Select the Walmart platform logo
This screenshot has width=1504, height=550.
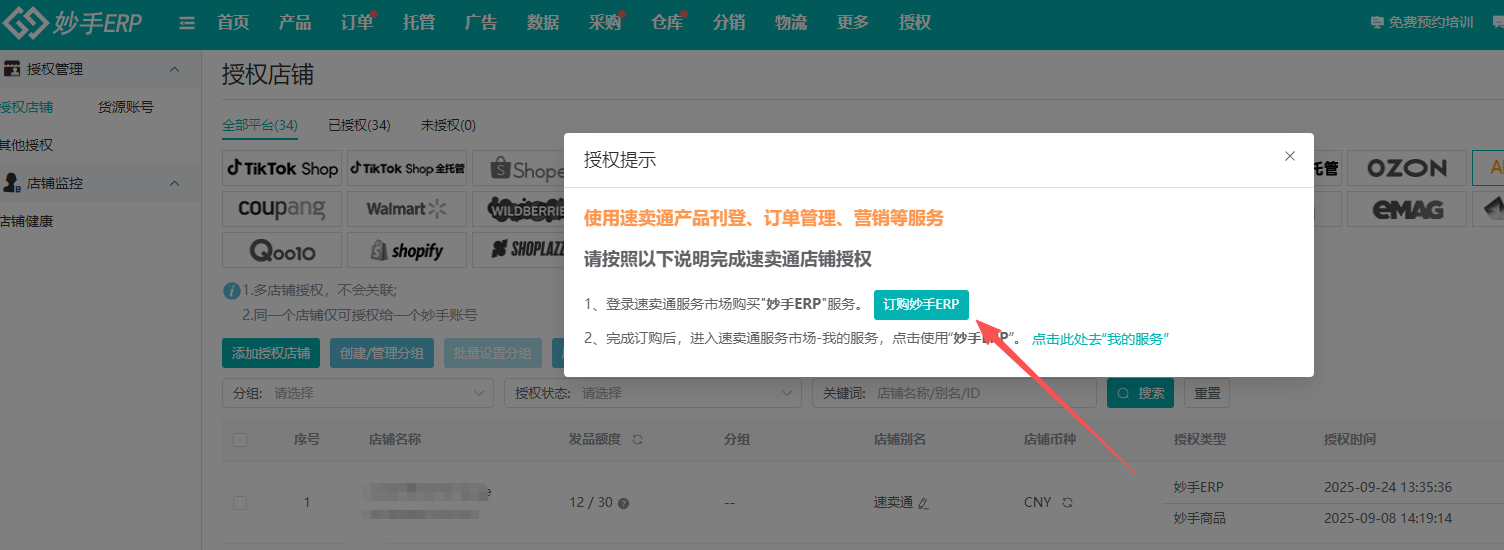pyautogui.click(x=407, y=209)
